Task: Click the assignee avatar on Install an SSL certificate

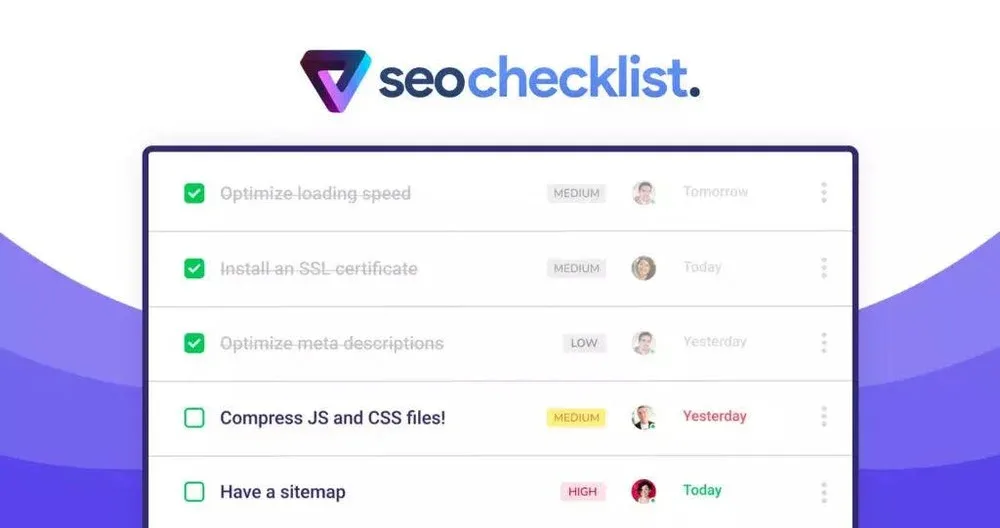Action: tap(644, 268)
